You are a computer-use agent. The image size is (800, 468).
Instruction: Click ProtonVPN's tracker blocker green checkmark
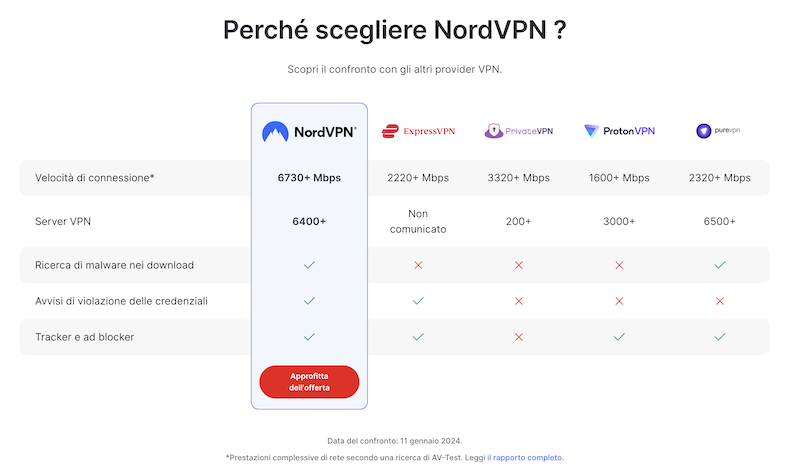619,337
